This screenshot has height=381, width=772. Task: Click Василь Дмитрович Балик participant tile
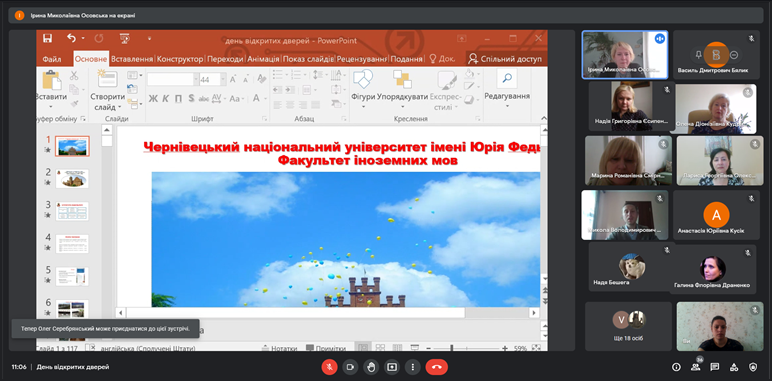tap(716, 55)
